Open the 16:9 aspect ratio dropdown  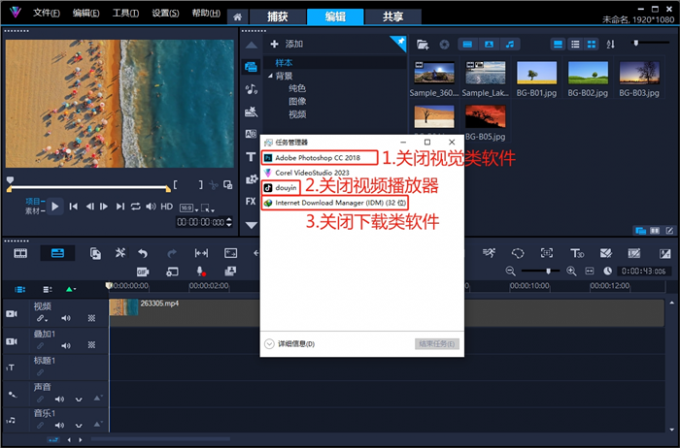(189, 209)
